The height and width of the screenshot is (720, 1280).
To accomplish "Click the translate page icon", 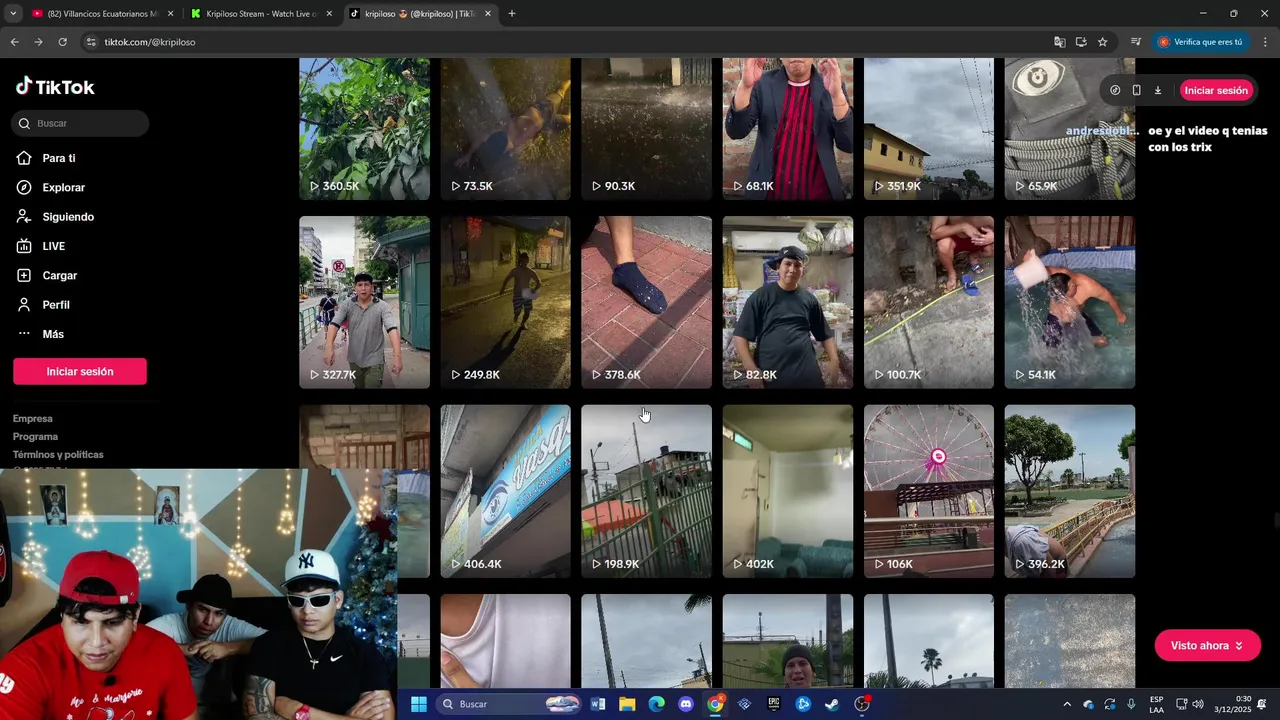I will 1059,42.
